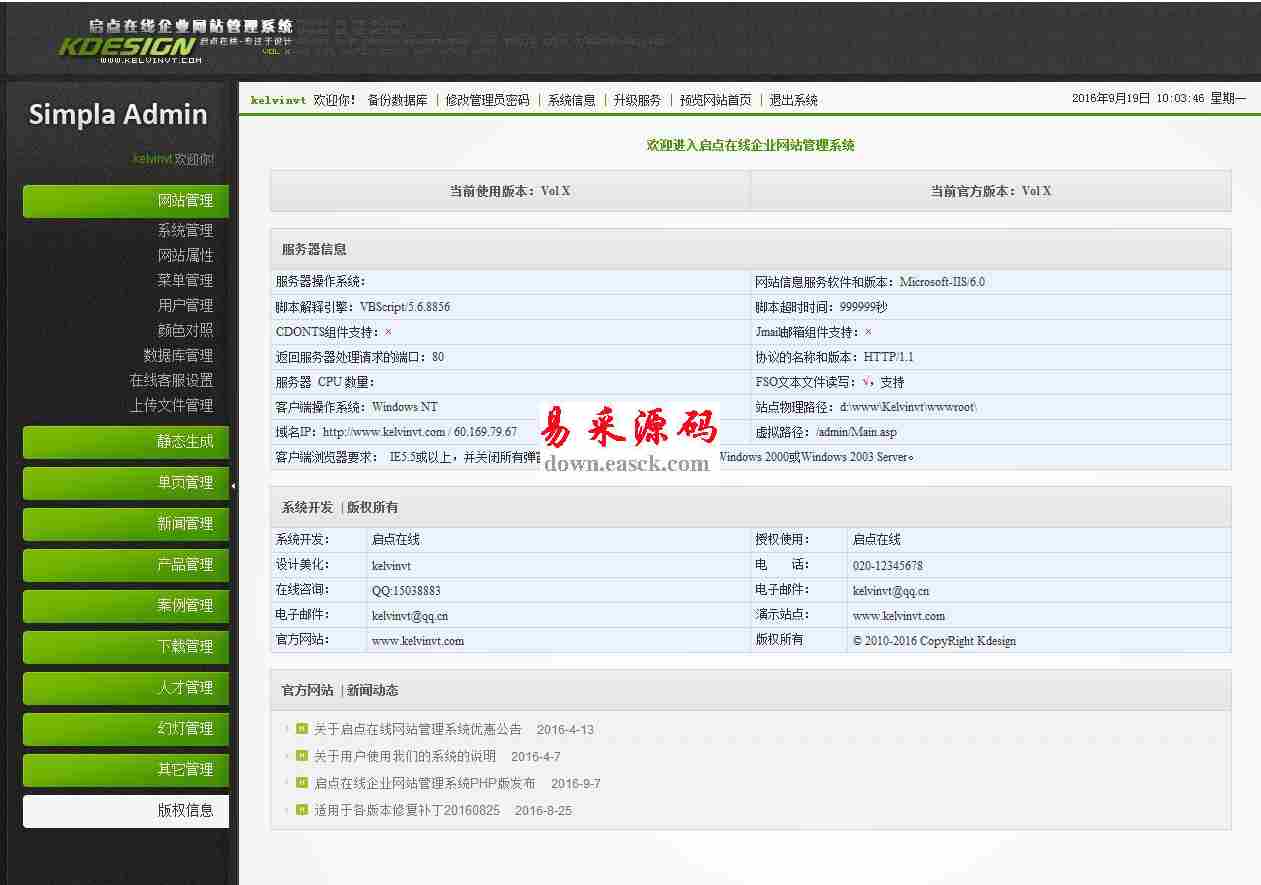Expand the 其它管理 sidebar section

(126, 770)
